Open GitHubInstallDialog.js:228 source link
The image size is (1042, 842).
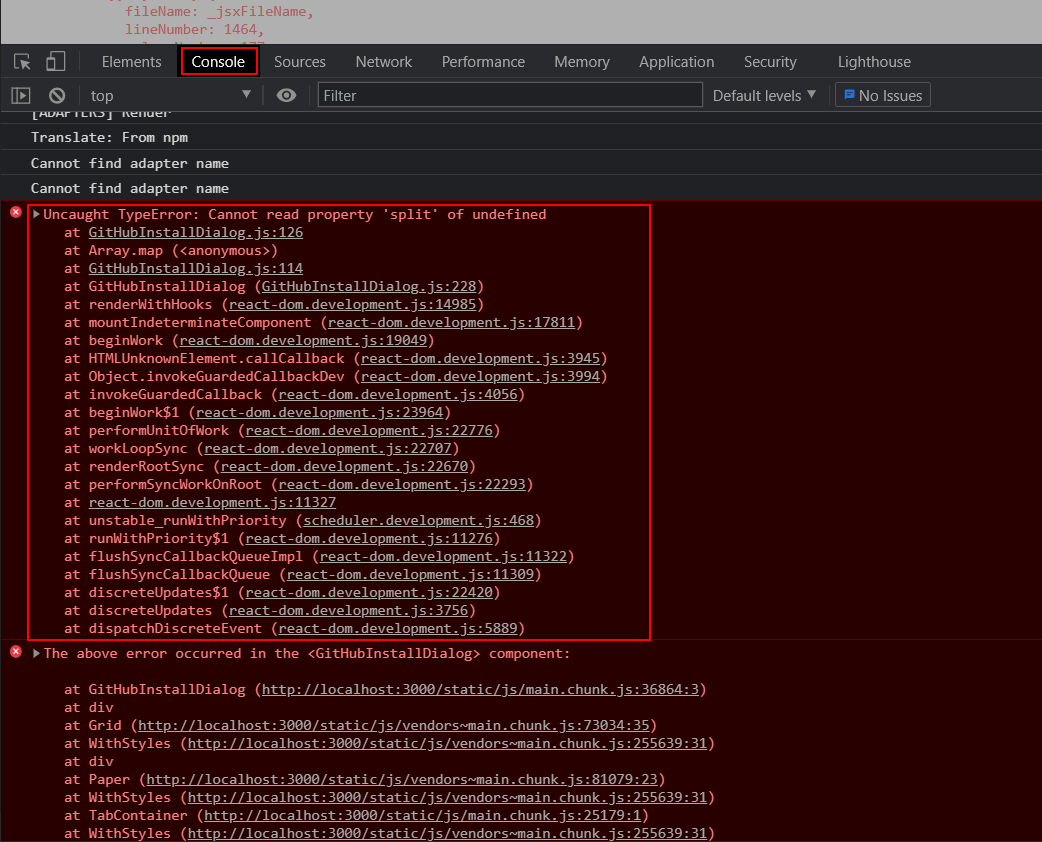pyautogui.click(x=369, y=286)
